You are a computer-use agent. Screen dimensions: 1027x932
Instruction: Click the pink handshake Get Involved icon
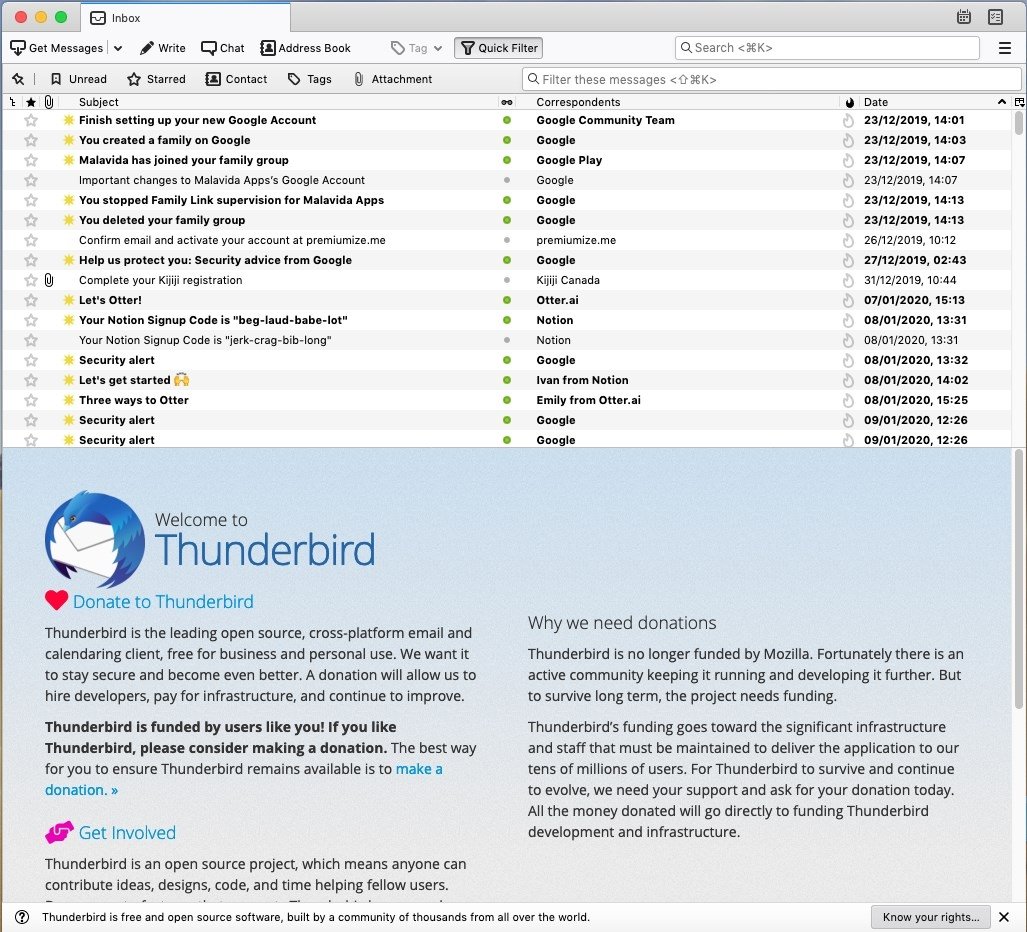coord(59,832)
